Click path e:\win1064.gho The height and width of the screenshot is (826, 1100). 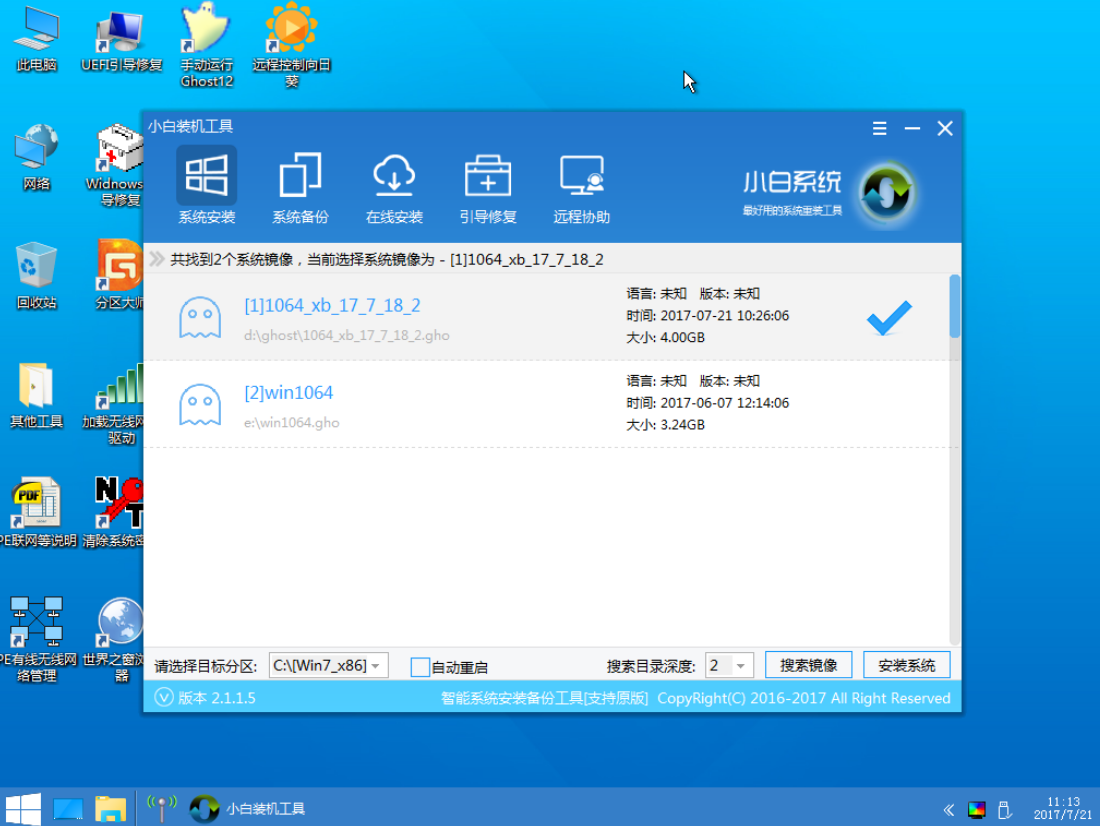click(x=291, y=422)
